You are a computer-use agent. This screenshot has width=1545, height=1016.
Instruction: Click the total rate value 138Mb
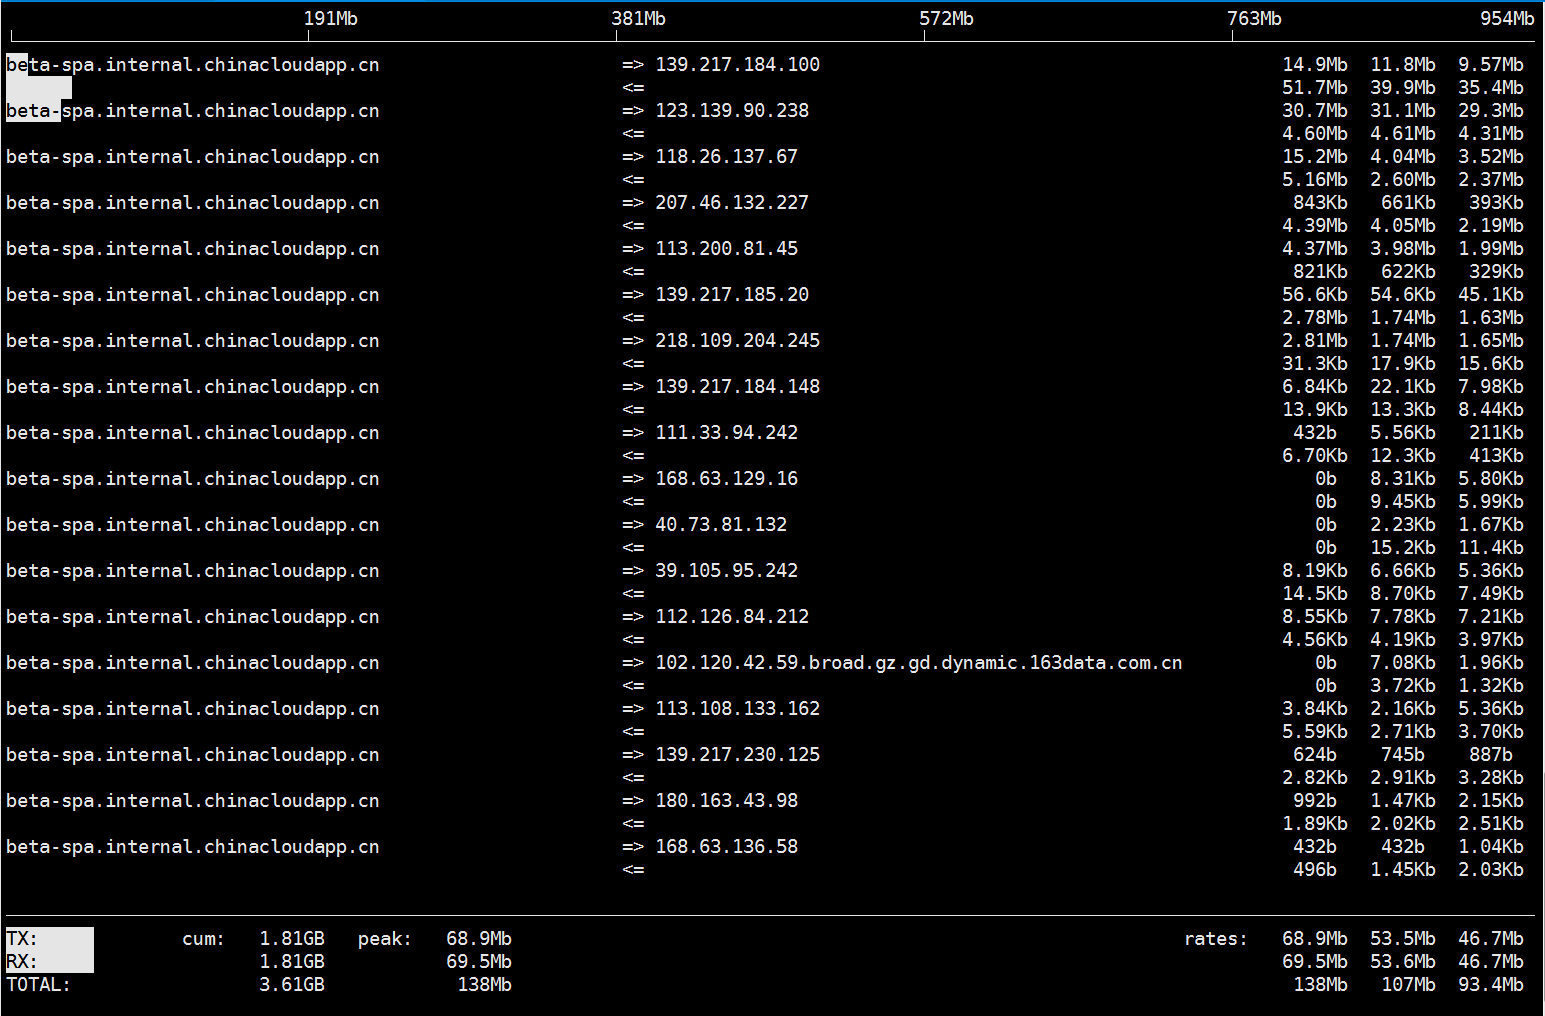tap(1320, 984)
